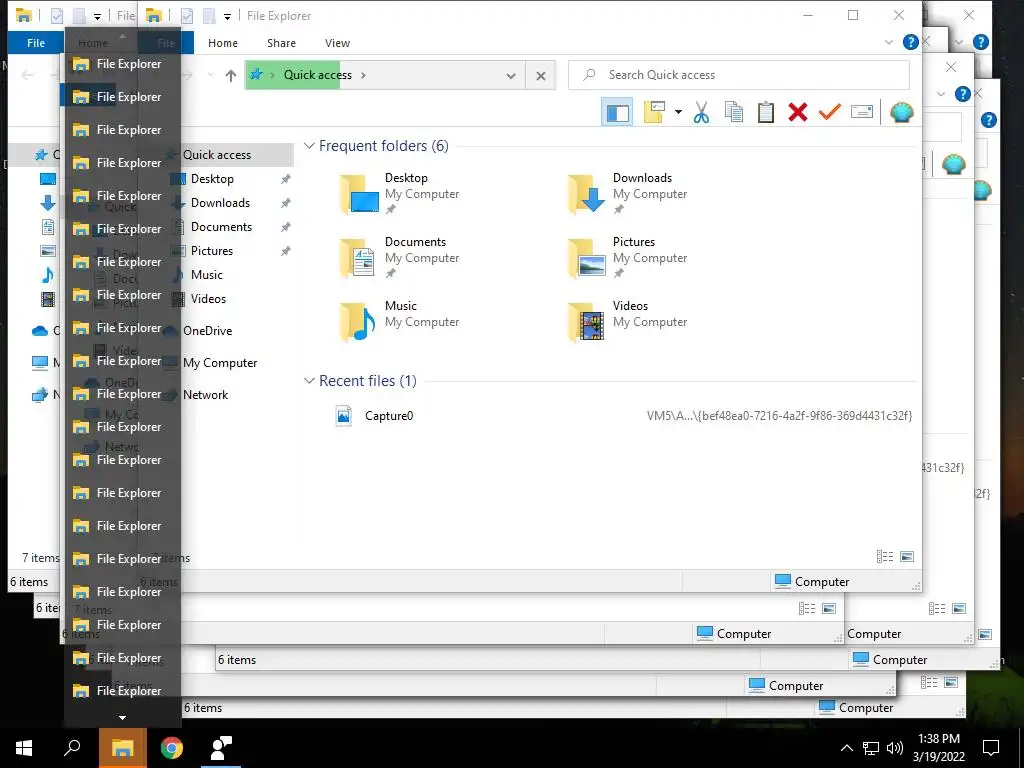This screenshot has width=1024, height=768.
Task: Clear address bar with the X button
Action: (x=541, y=76)
